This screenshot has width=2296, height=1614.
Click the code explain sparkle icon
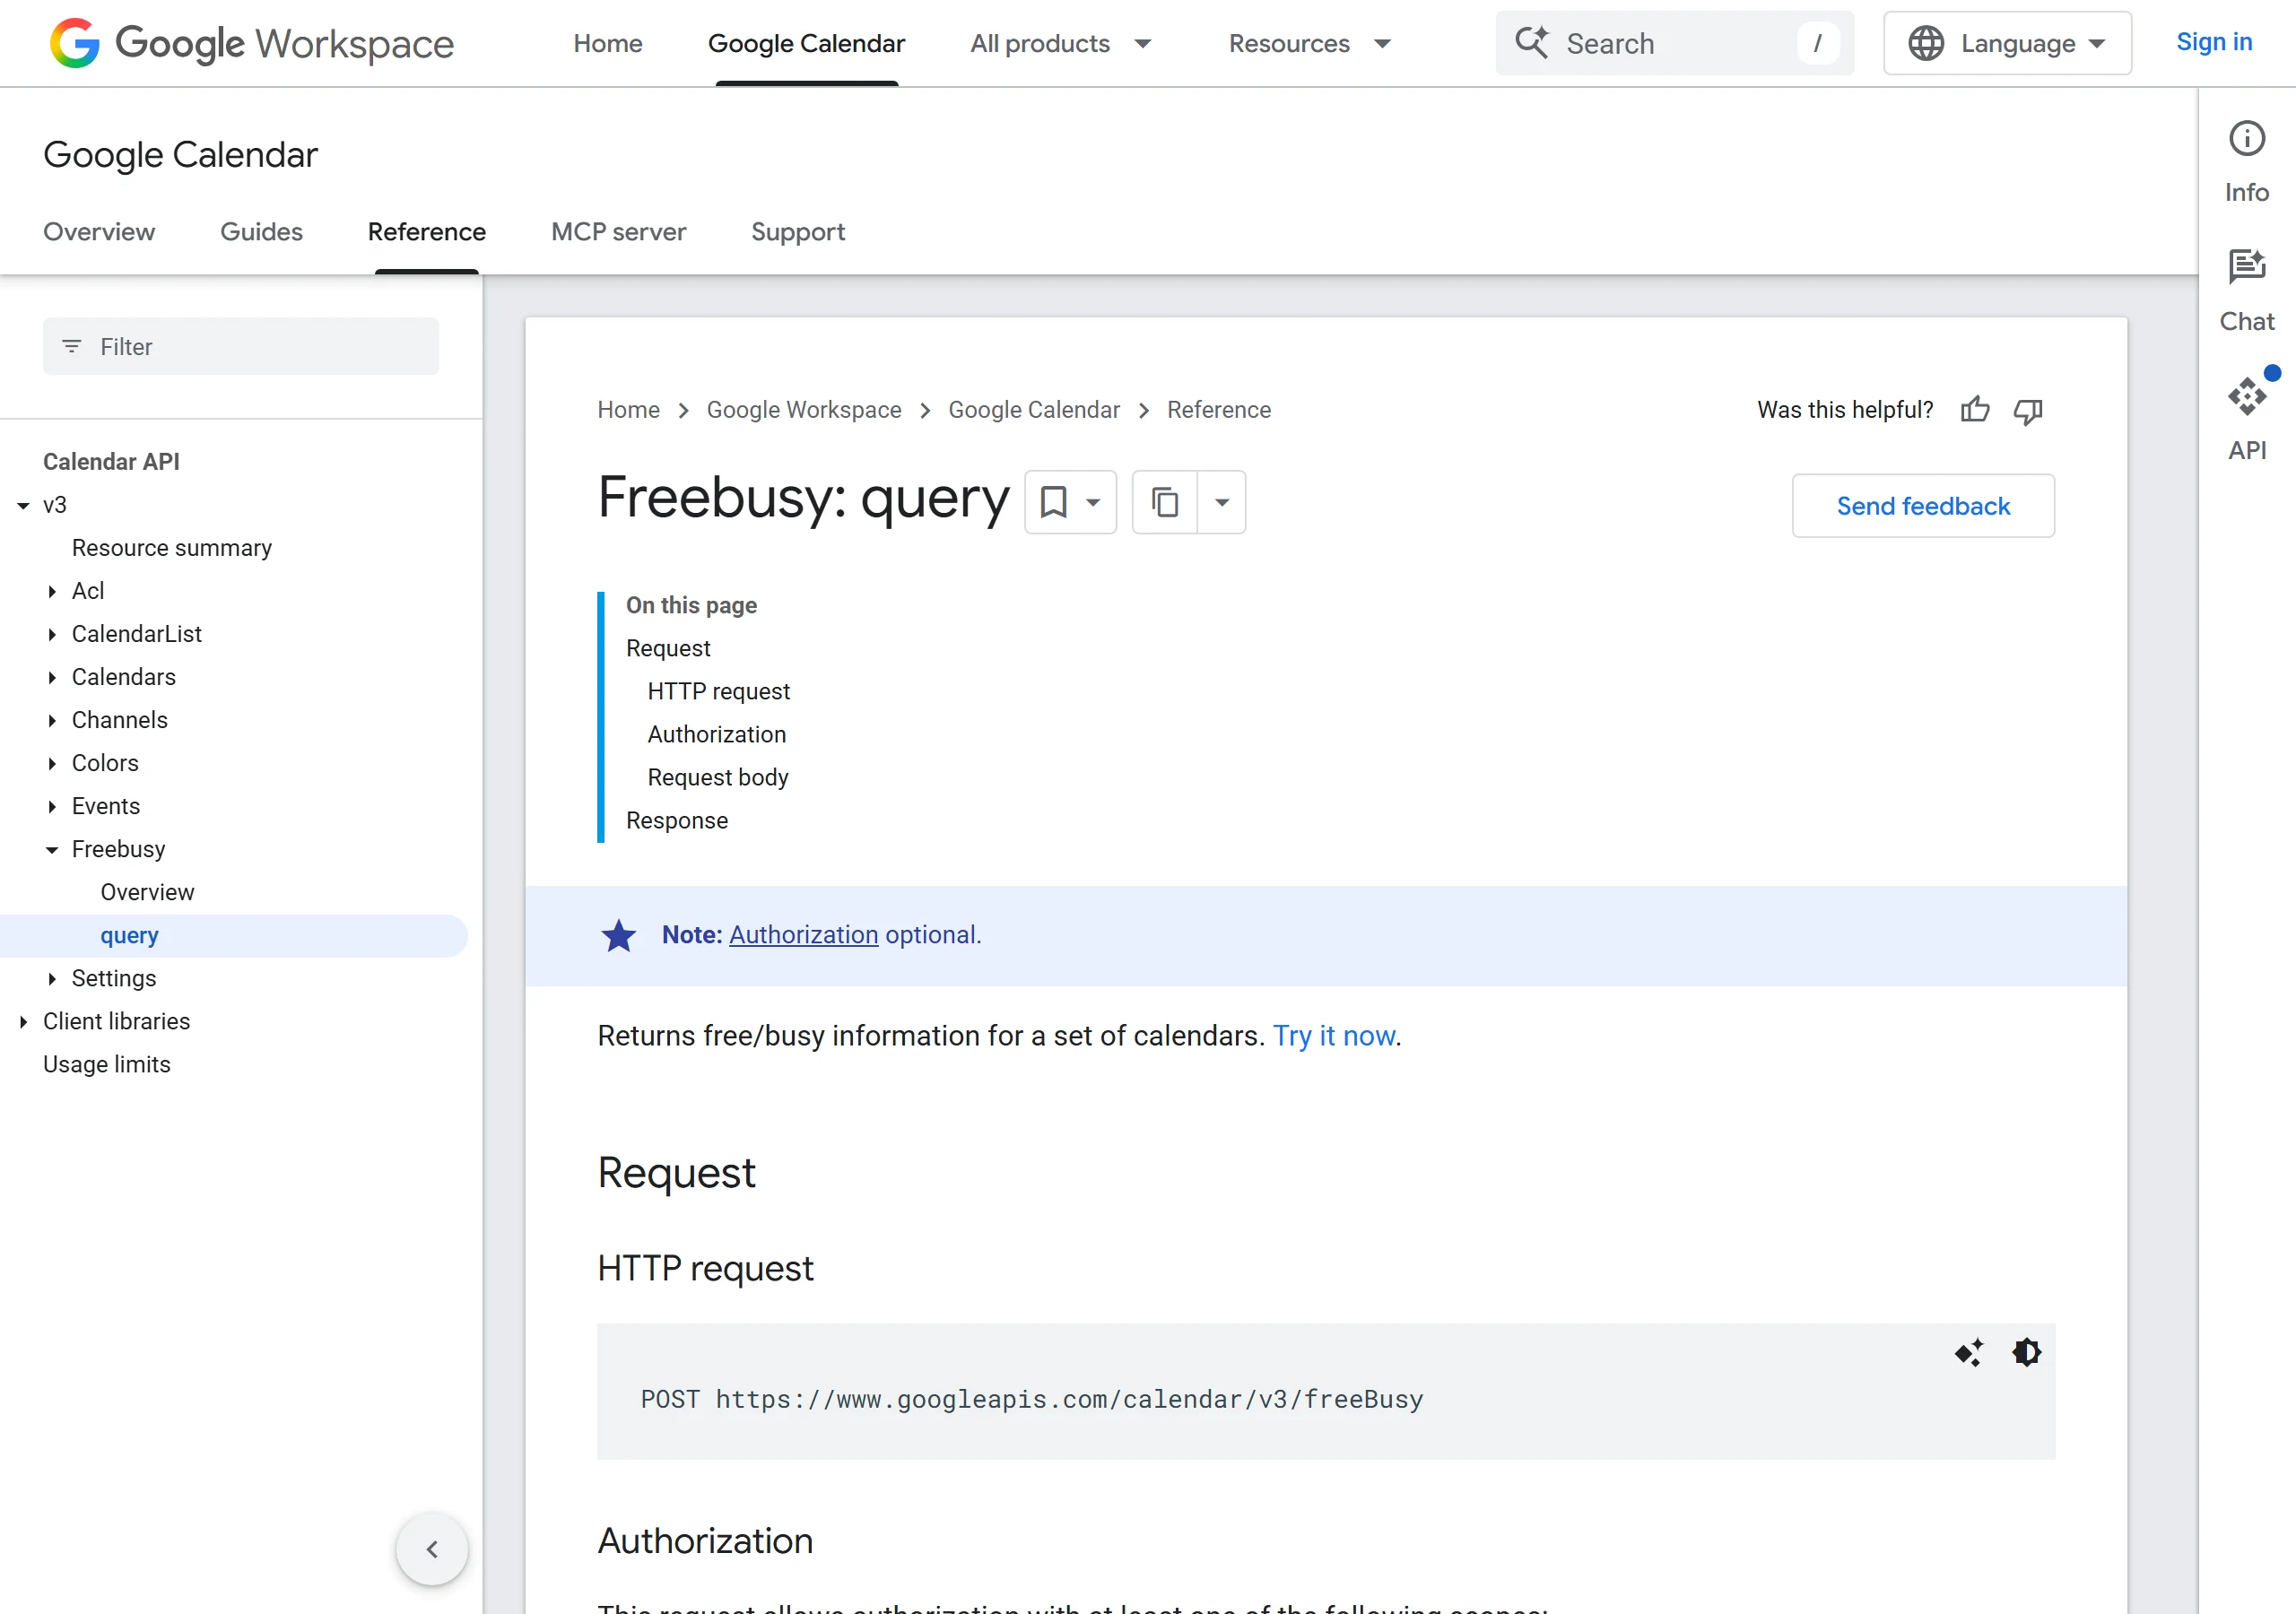(x=1969, y=1352)
